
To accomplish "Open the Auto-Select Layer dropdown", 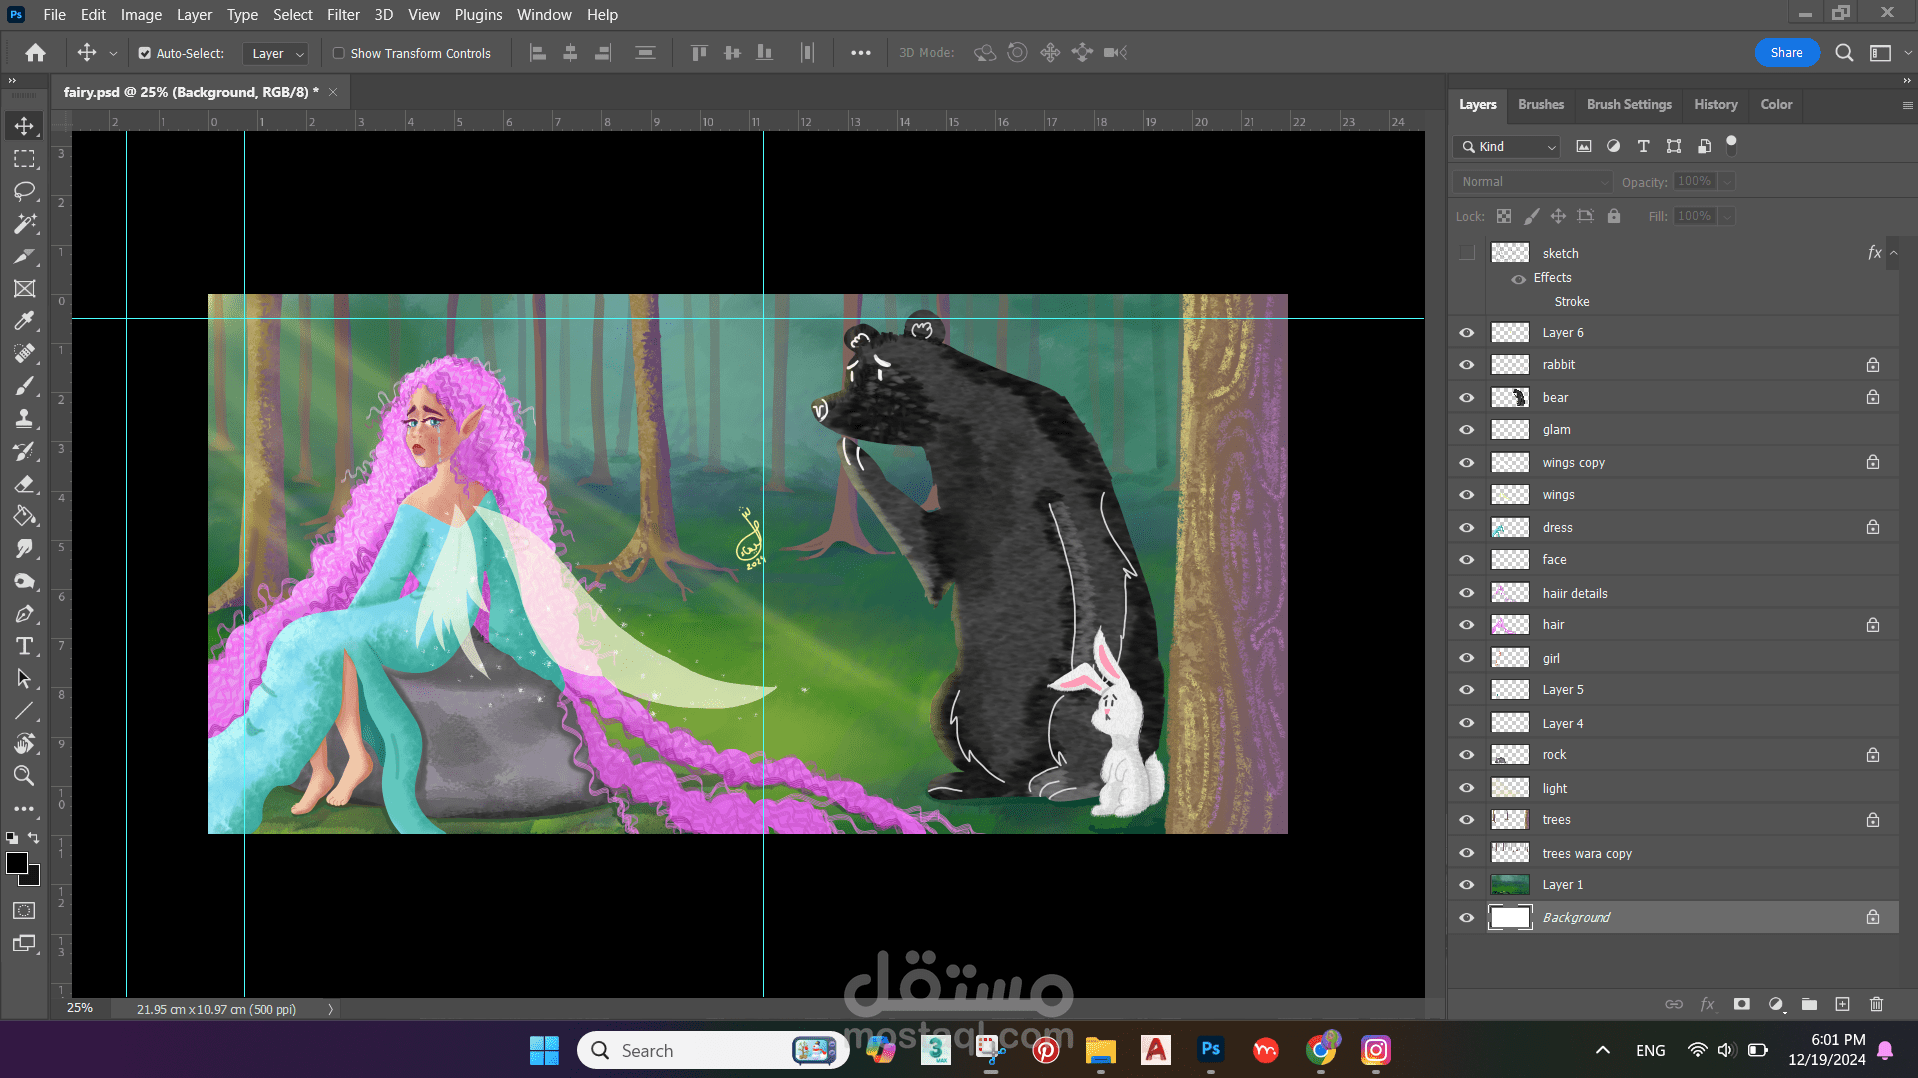I will [x=277, y=54].
